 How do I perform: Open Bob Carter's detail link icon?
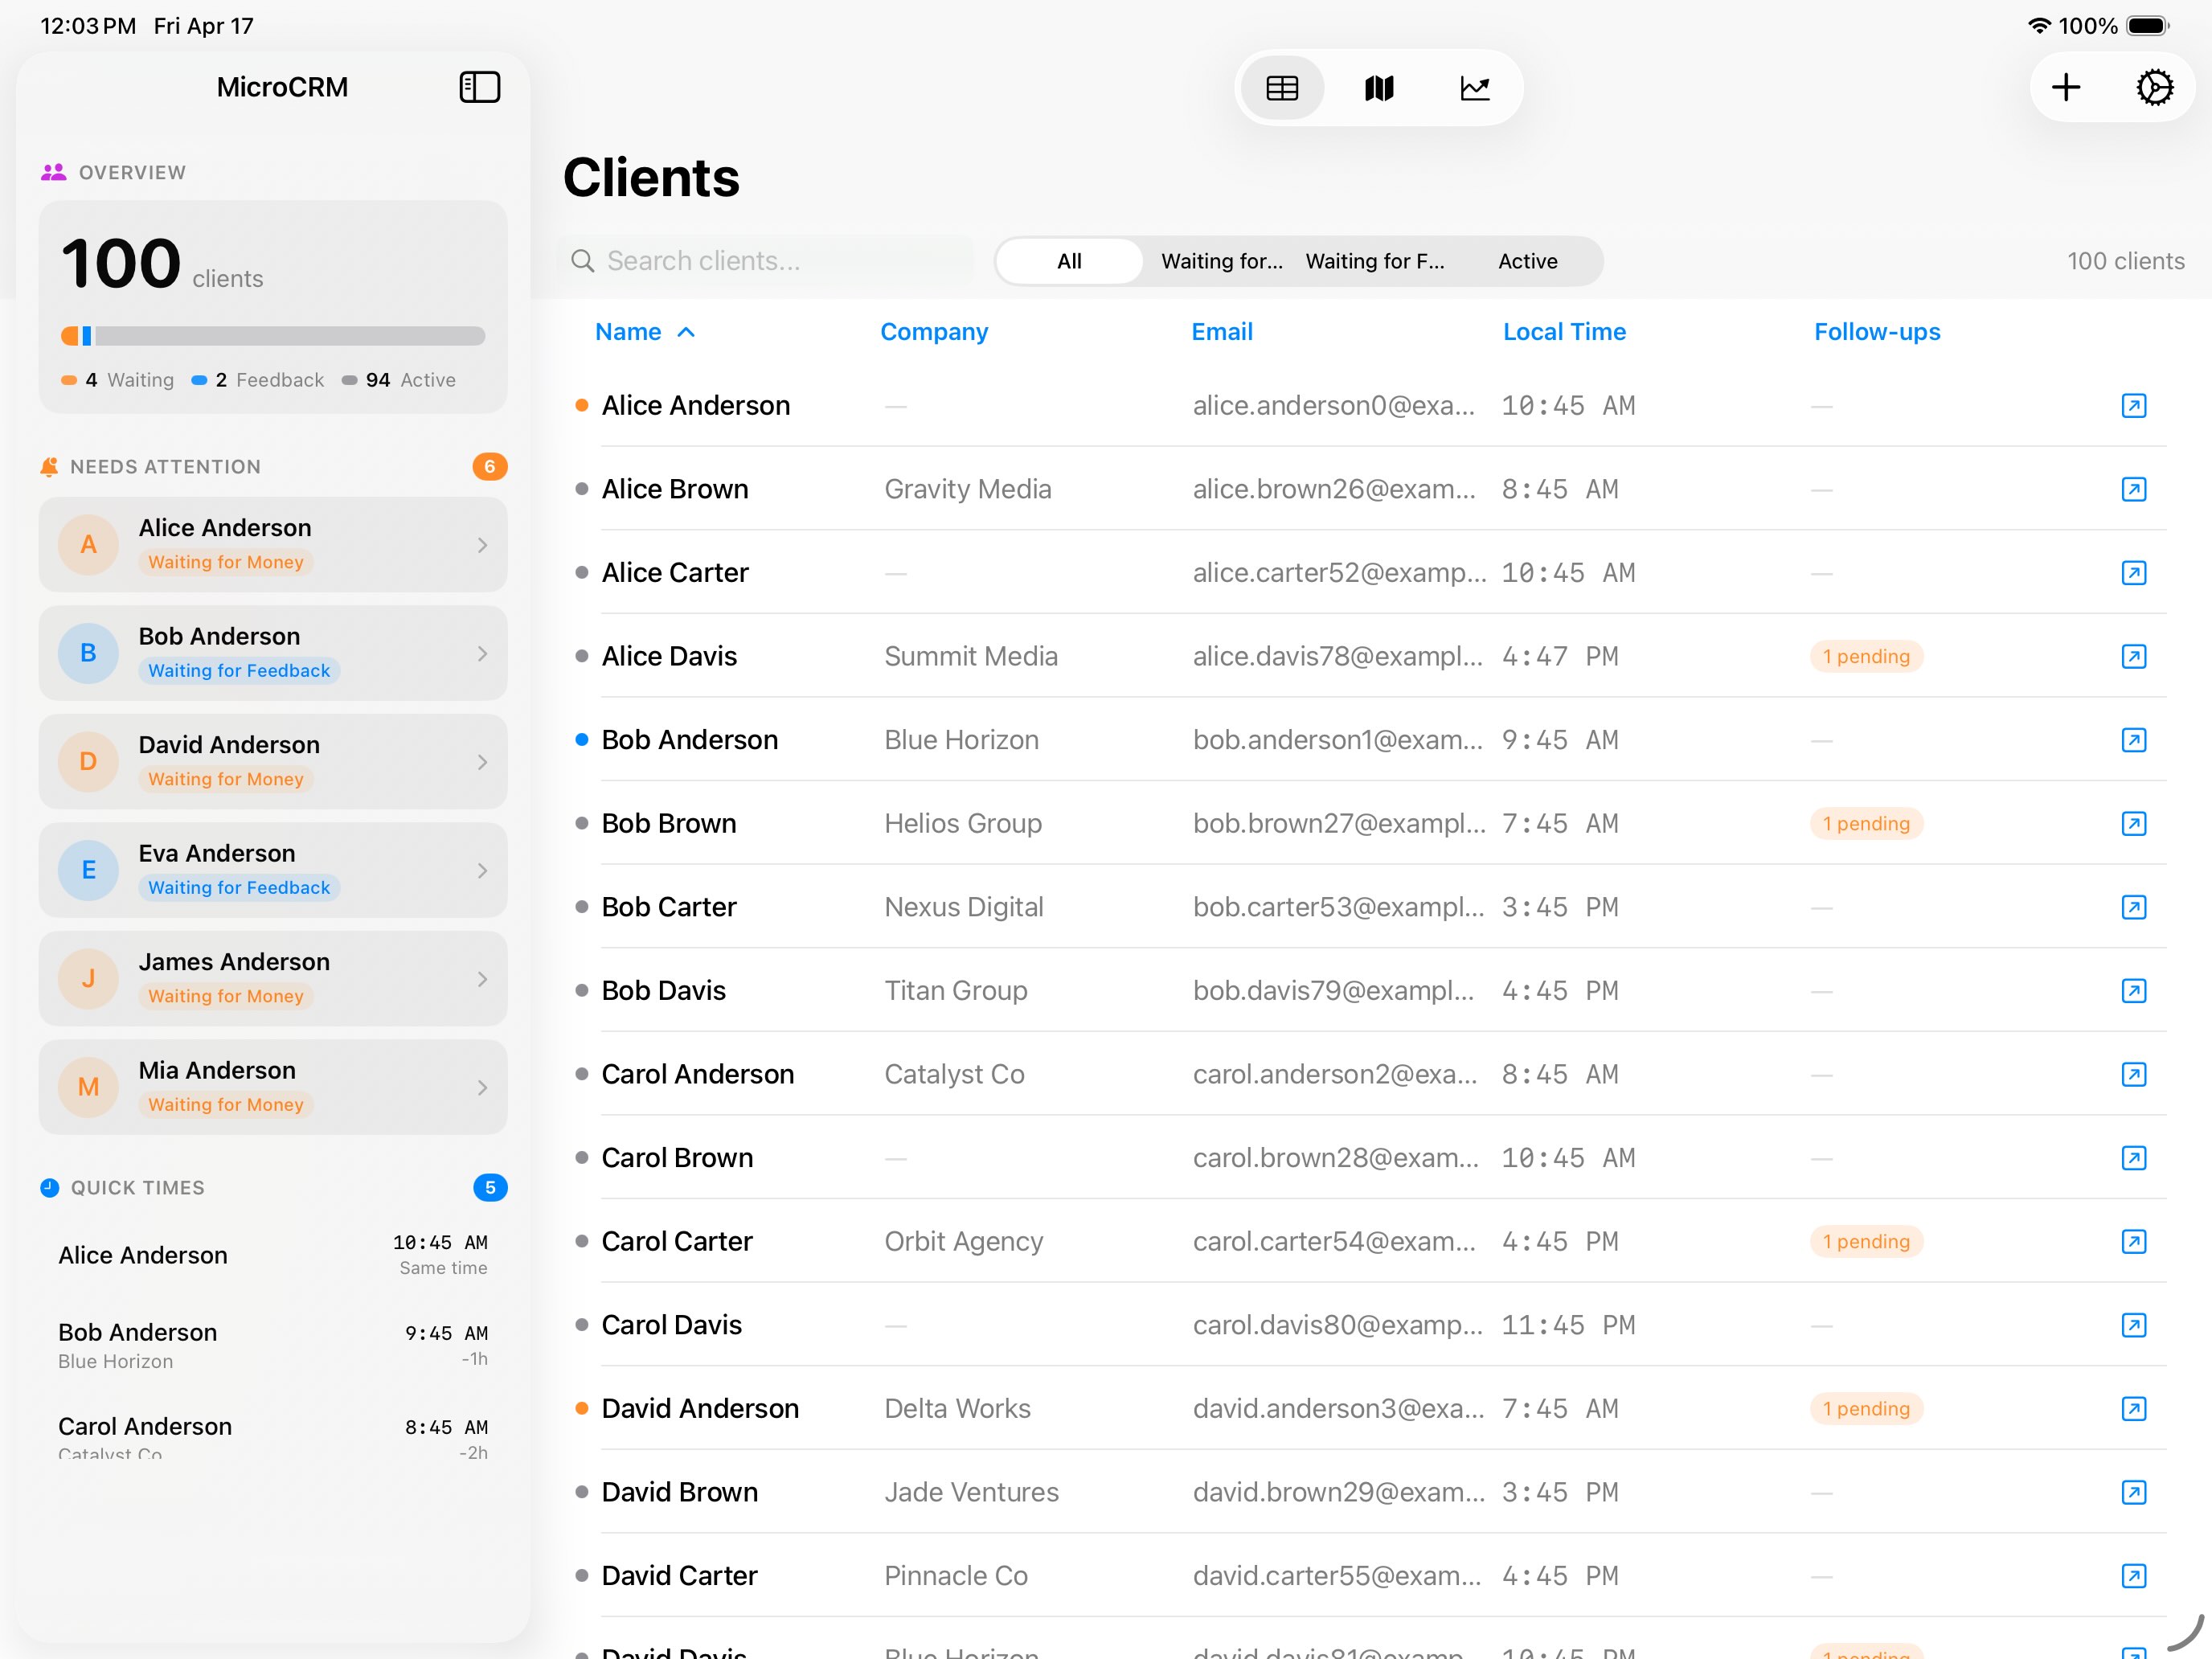pos(2133,907)
